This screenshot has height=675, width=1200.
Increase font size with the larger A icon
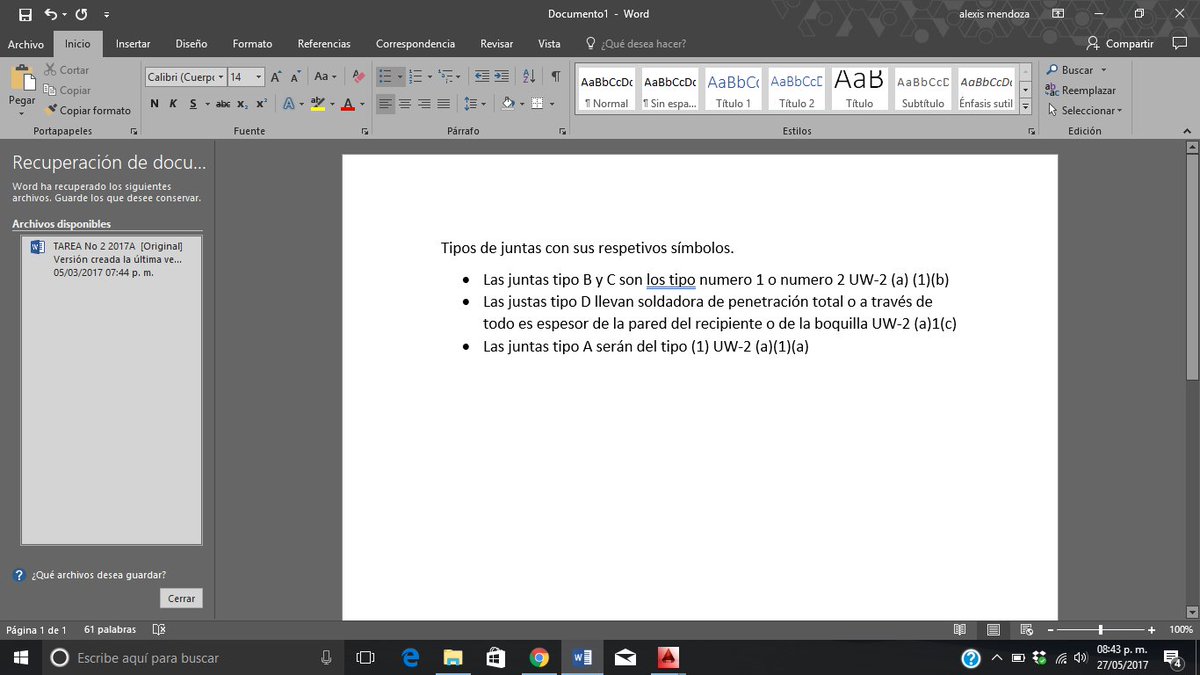[x=276, y=77]
